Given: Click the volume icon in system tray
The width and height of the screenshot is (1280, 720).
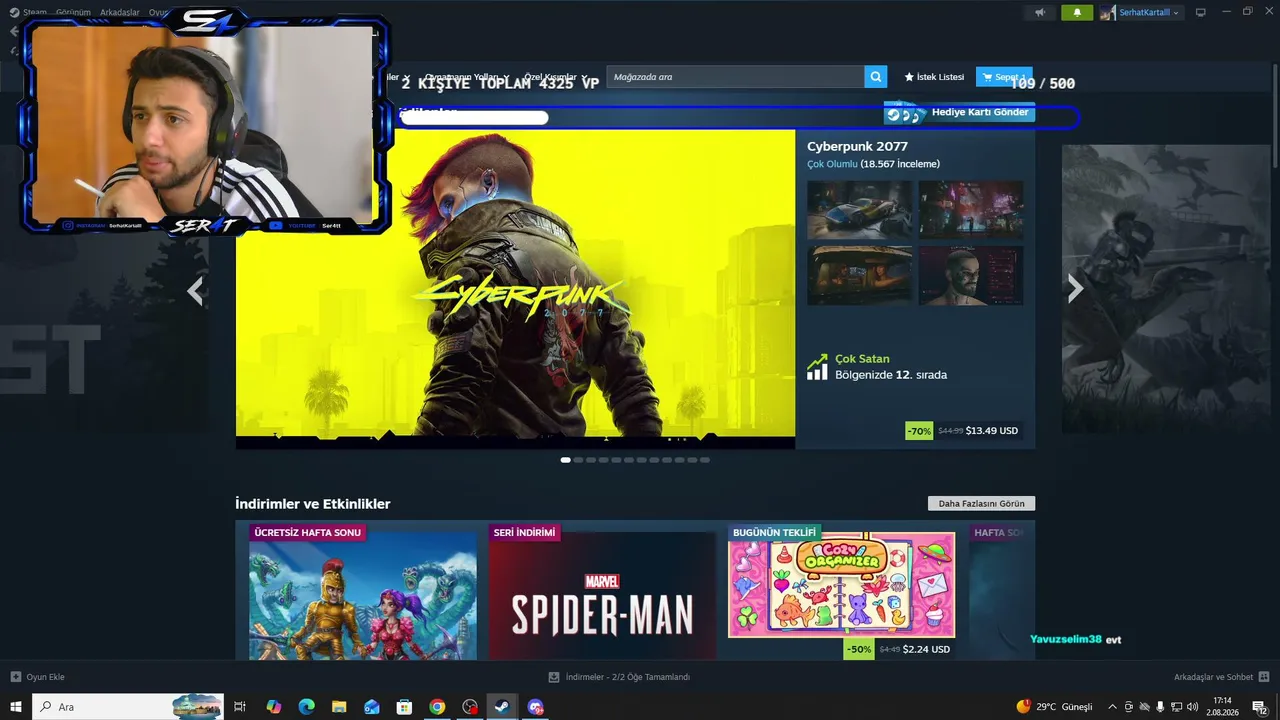Looking at the screenshot, I should 1194,707.
